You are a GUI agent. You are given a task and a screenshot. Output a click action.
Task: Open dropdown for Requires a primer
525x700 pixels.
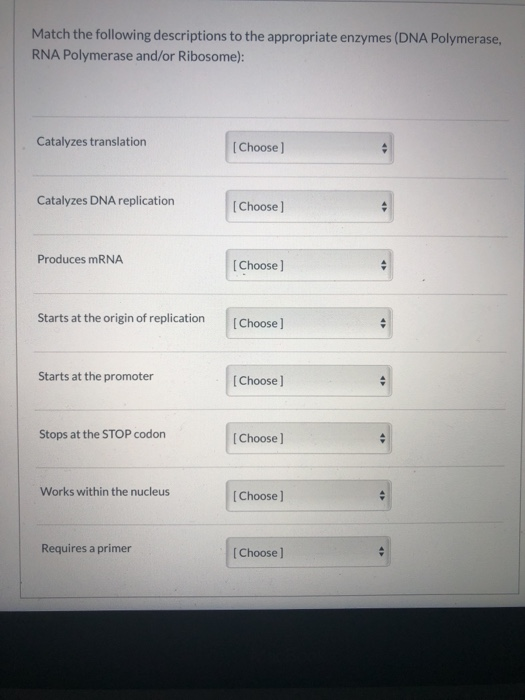(308, 552)
